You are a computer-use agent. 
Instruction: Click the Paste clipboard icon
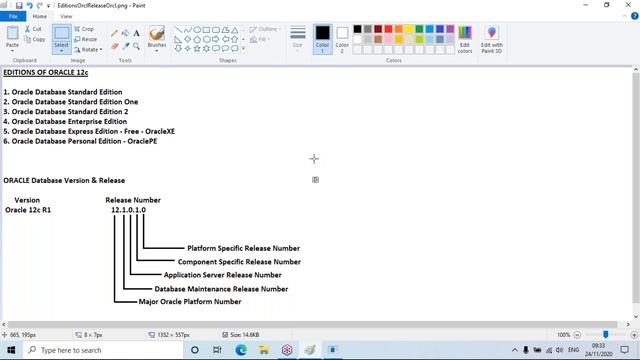[12, 33]
